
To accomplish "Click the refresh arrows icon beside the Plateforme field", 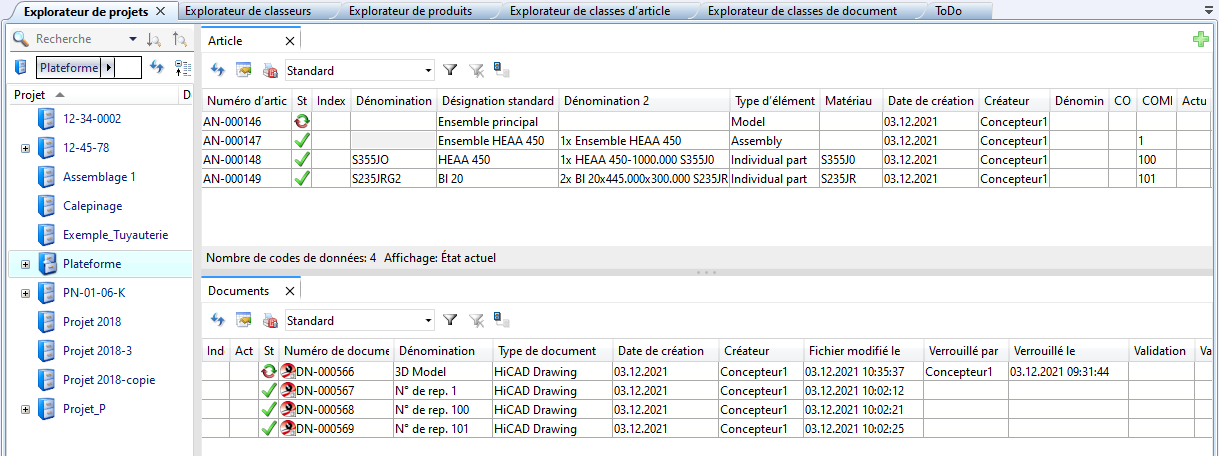I will click(x=157, y=67).
